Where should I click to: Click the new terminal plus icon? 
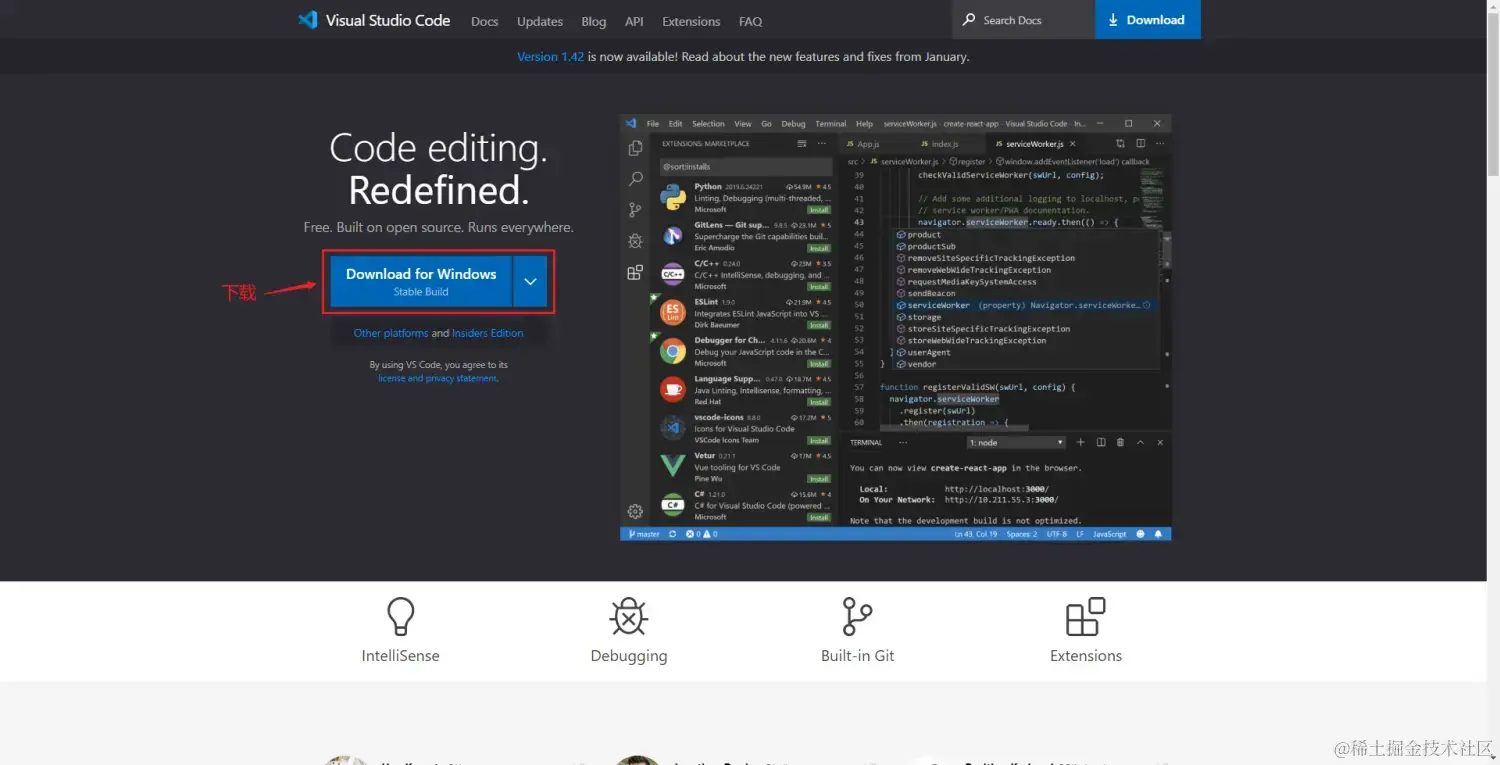[x=1081, y=442]
